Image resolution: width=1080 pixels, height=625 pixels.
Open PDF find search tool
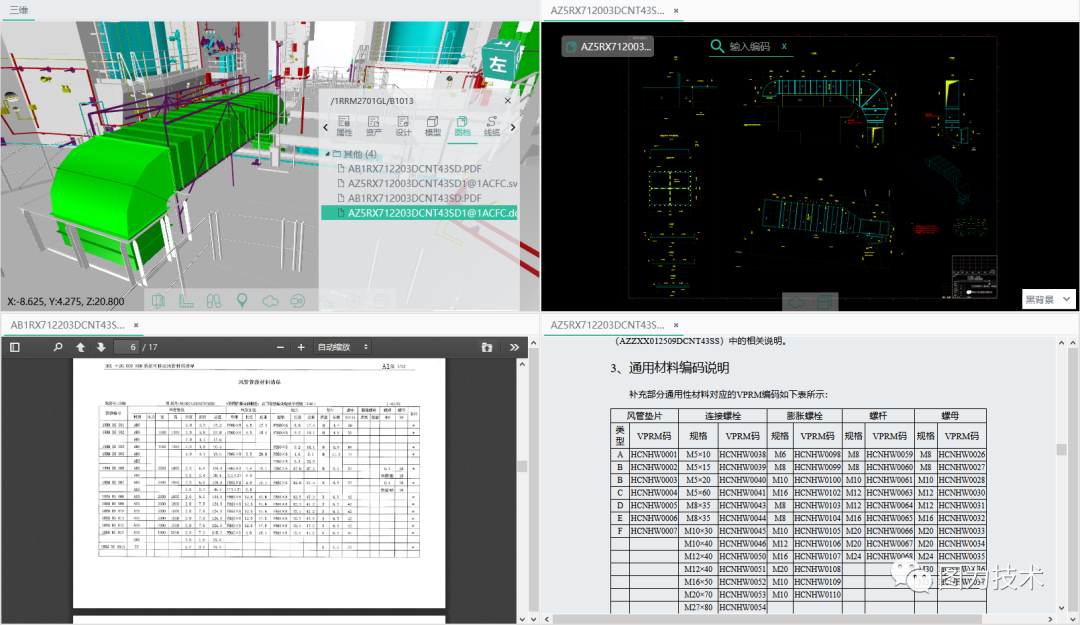(x=58, y=347)
